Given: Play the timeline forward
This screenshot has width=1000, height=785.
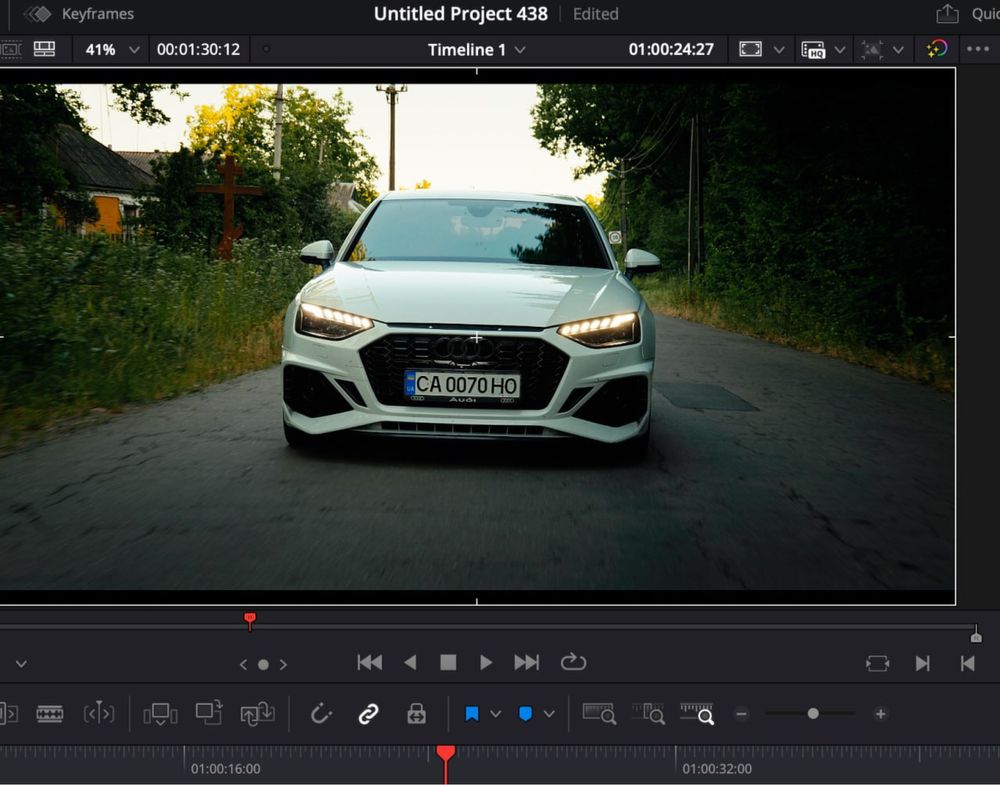Looking at the screenshot, I should point(486,663).
